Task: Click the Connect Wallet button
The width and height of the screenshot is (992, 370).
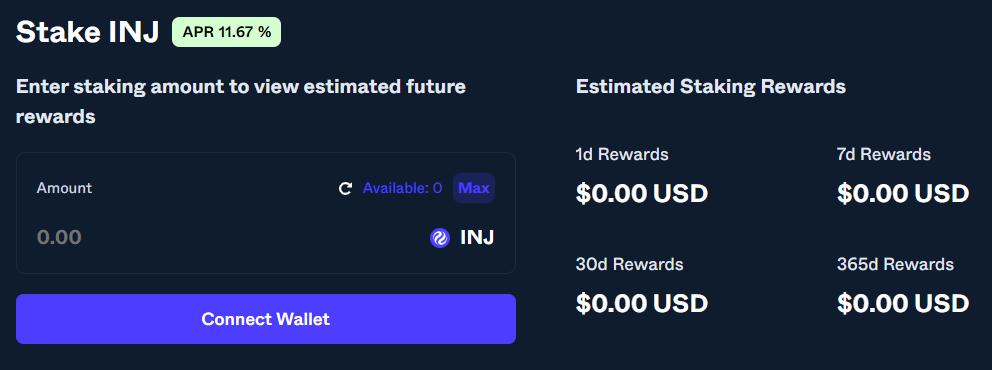Action: pos(266,319)
